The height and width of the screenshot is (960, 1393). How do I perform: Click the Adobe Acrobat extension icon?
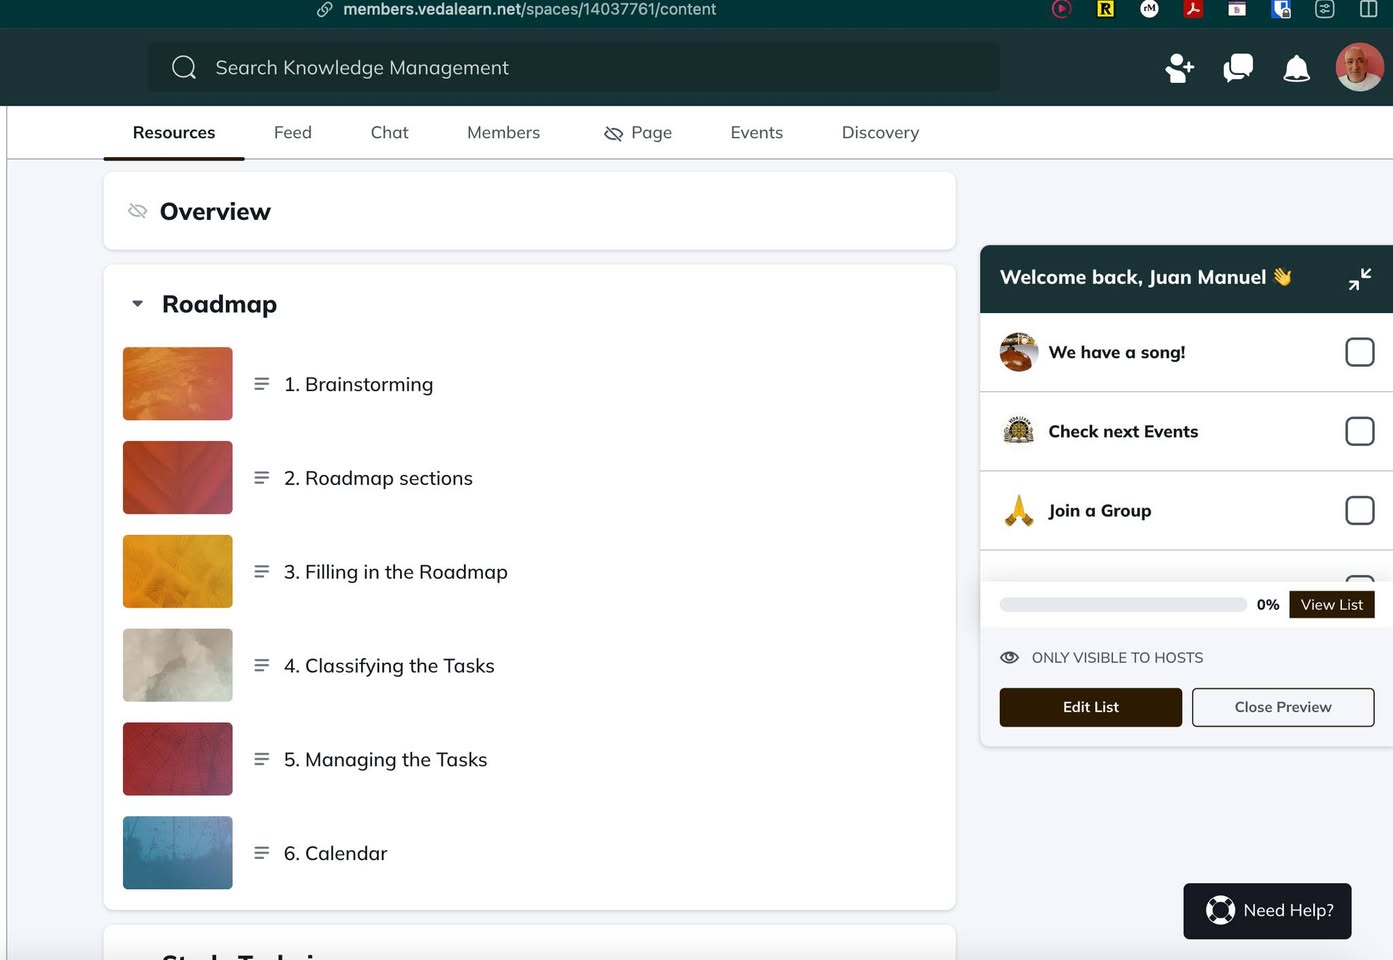[1192, 9]
